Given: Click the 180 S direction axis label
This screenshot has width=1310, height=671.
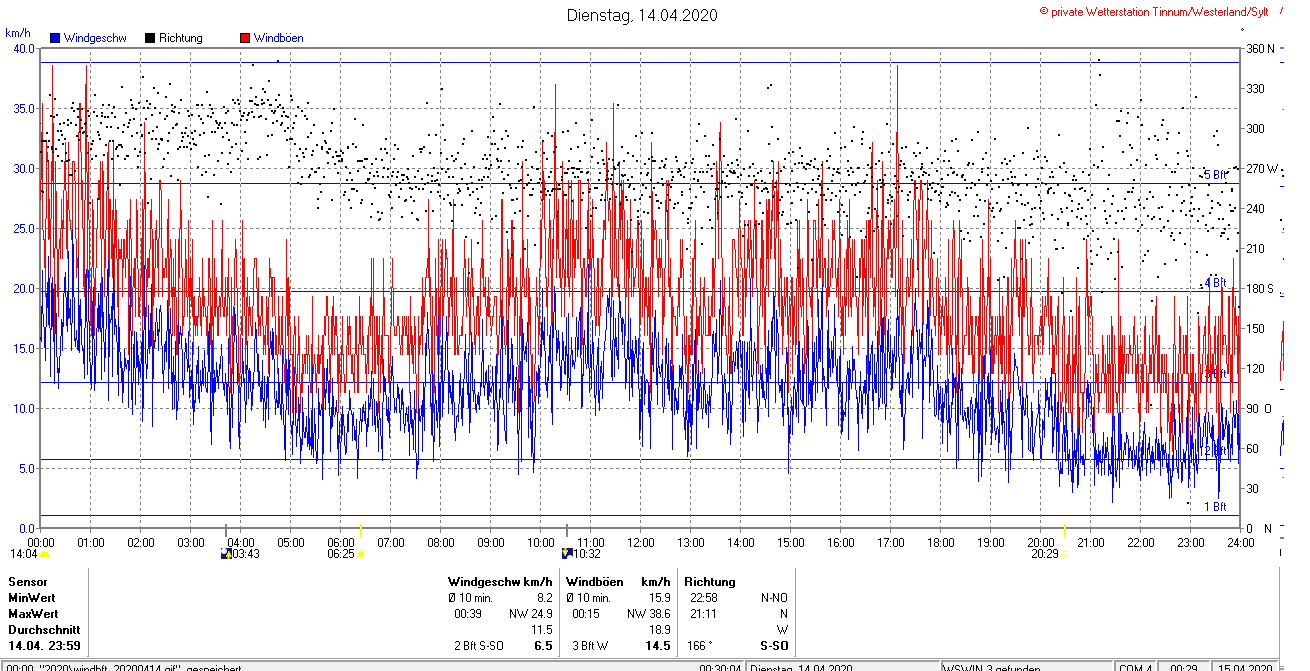Looking at the screenshot, I should pyautogui.click(x=1260, y=288).
